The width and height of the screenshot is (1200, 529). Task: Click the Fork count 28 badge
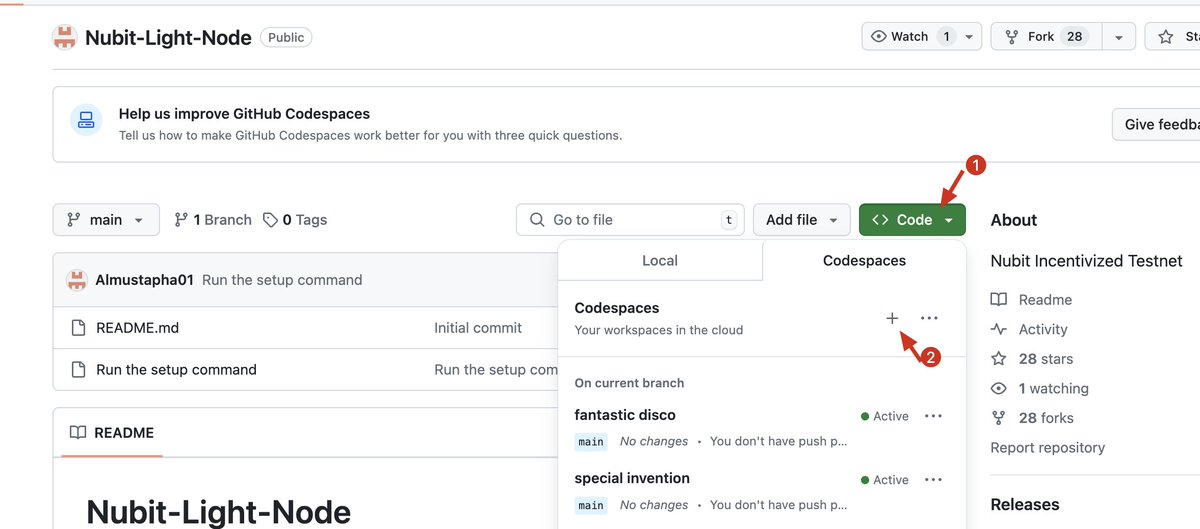[1074, 36]
